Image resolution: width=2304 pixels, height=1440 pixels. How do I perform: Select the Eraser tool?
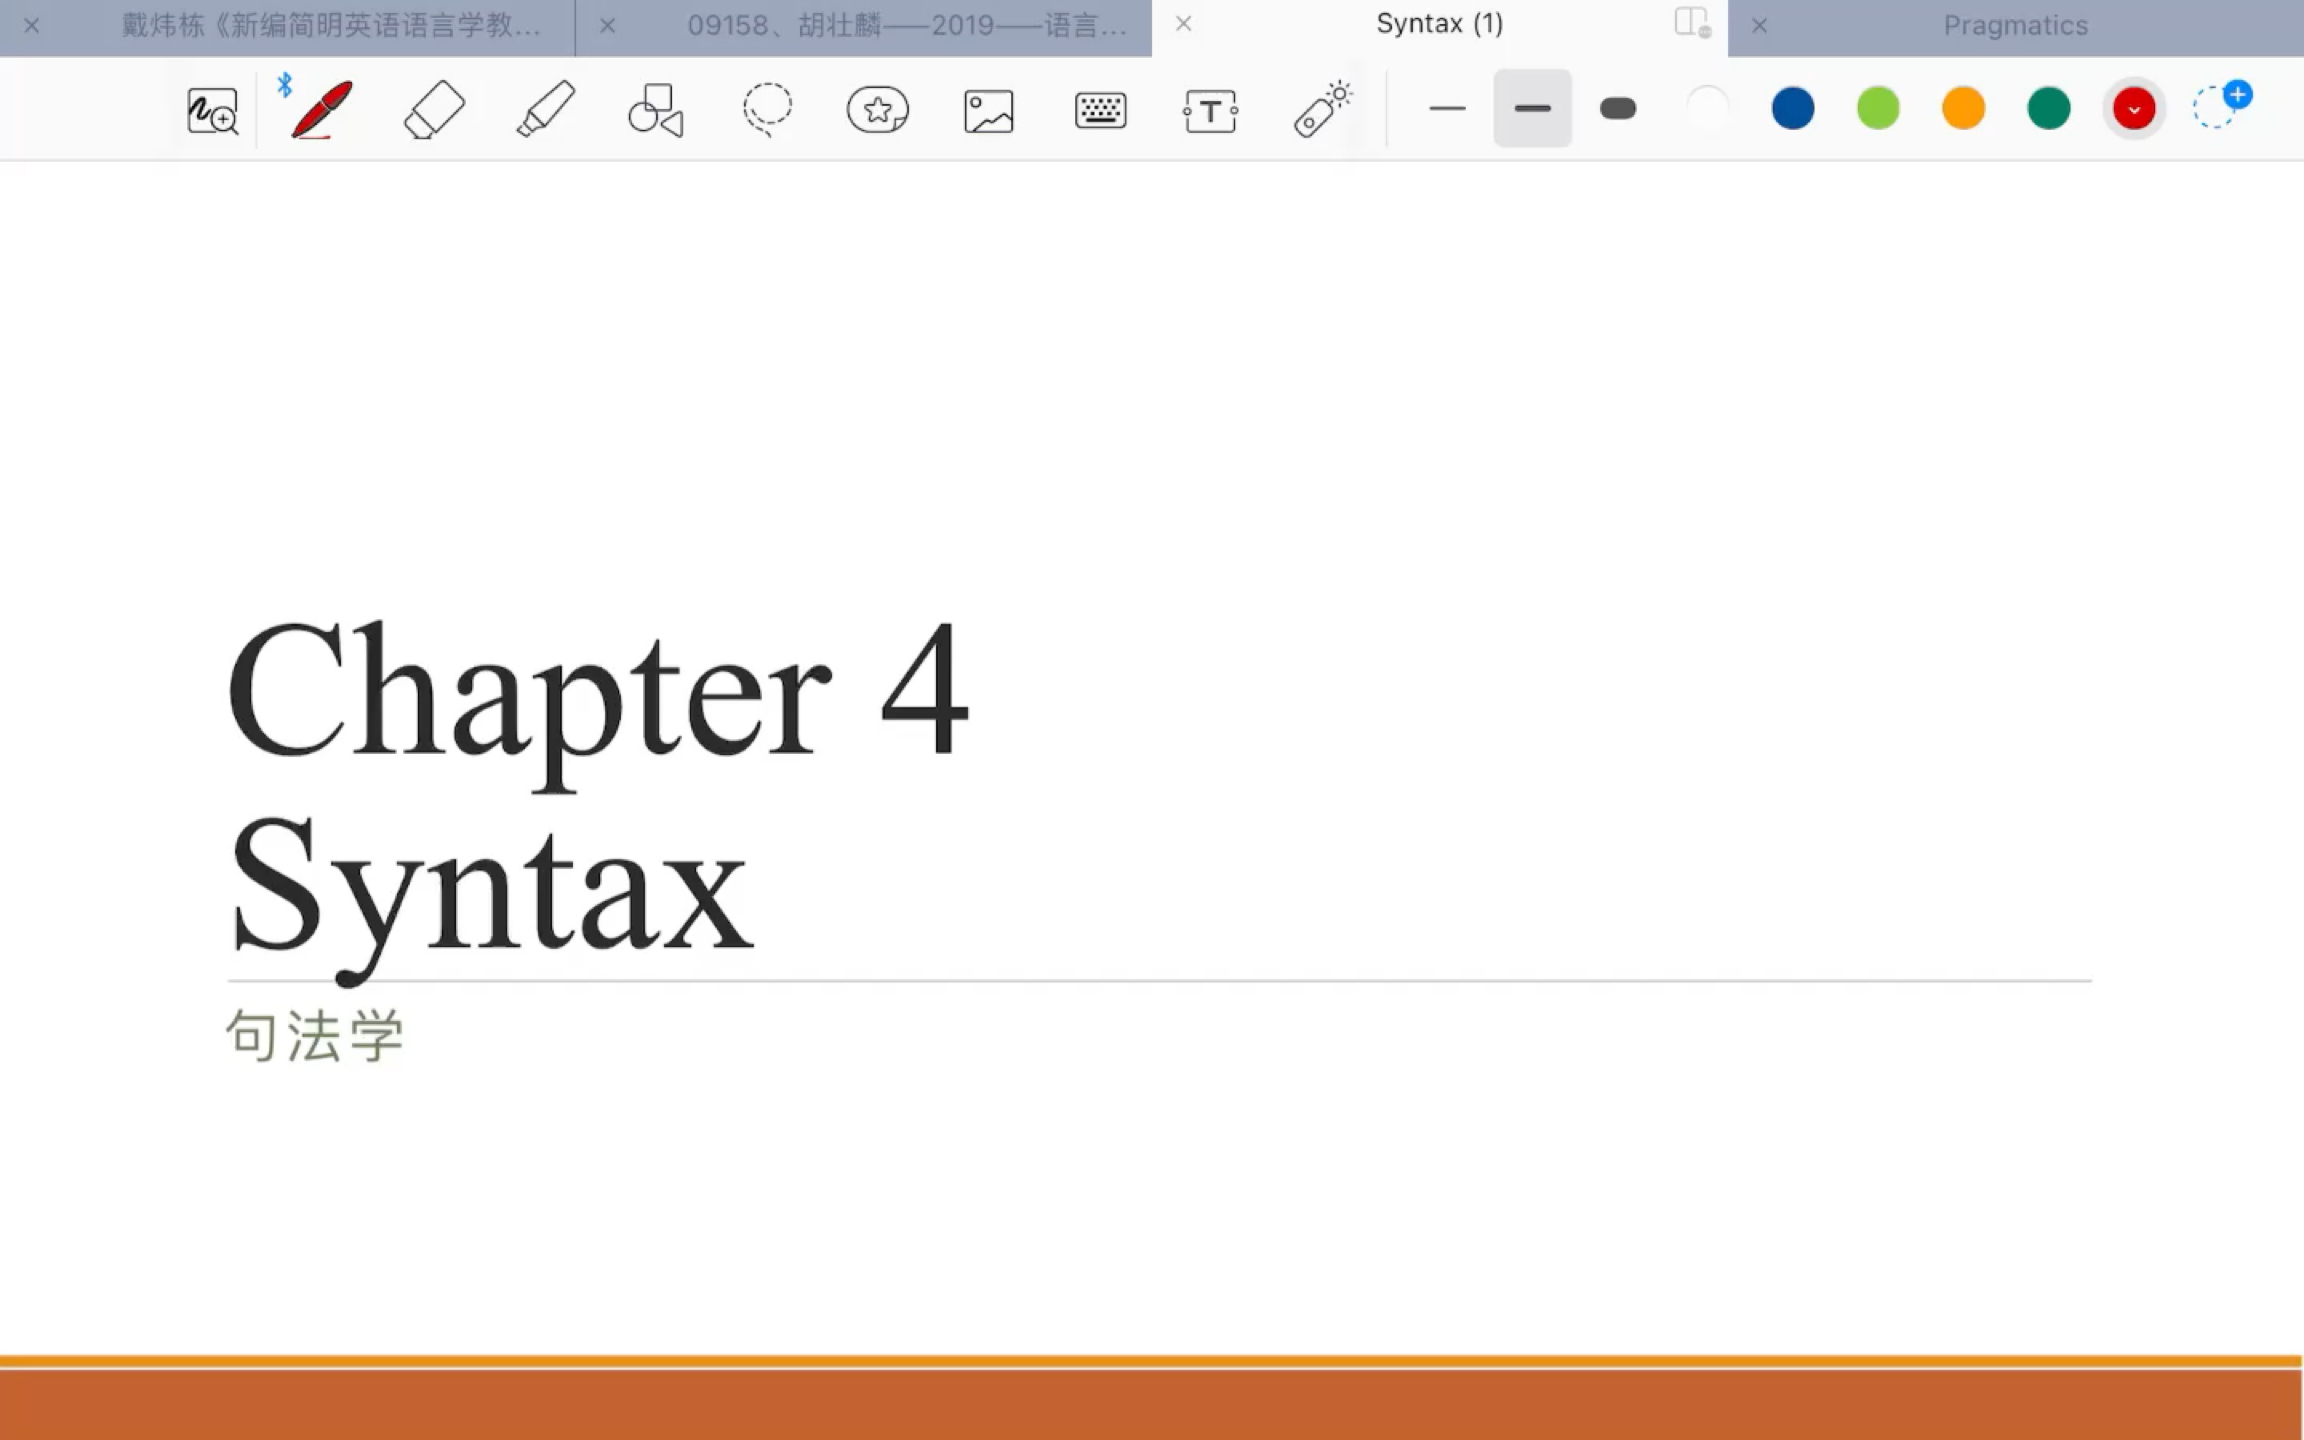434,109
